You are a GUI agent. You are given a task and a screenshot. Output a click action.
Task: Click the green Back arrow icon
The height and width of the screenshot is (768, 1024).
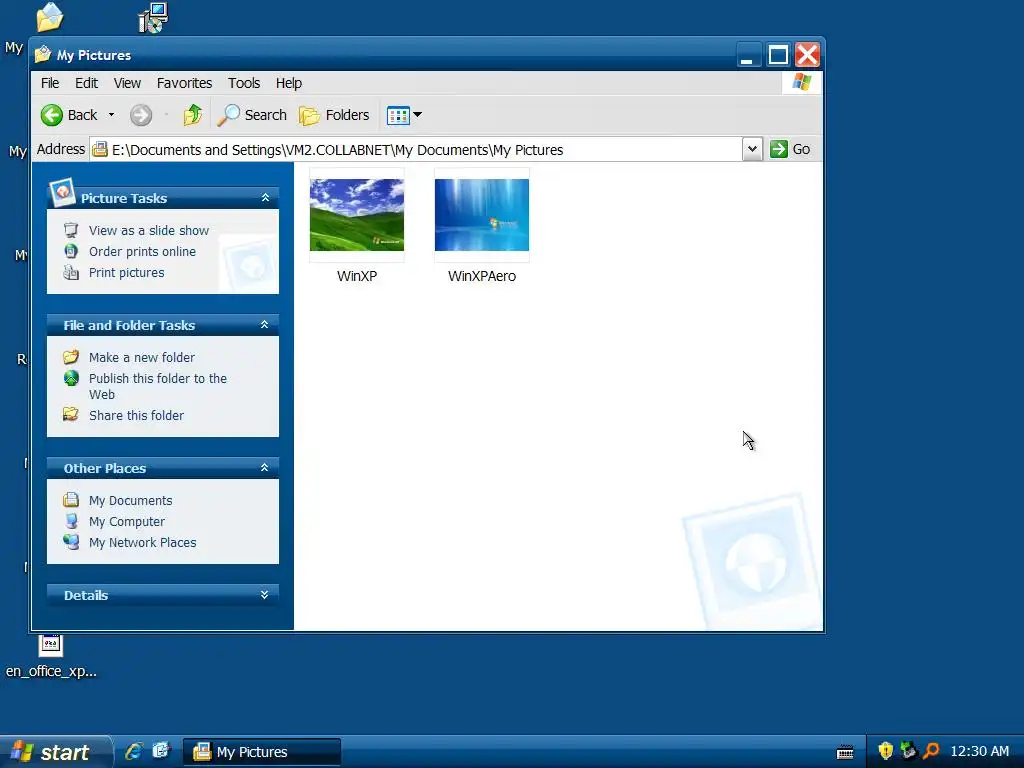[52, 115]
